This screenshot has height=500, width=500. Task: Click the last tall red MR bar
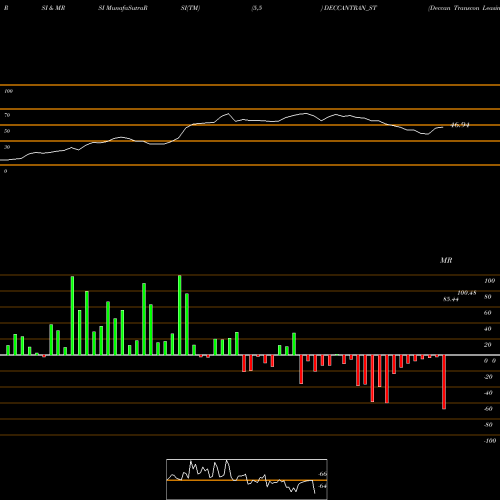tap(444, 382)
